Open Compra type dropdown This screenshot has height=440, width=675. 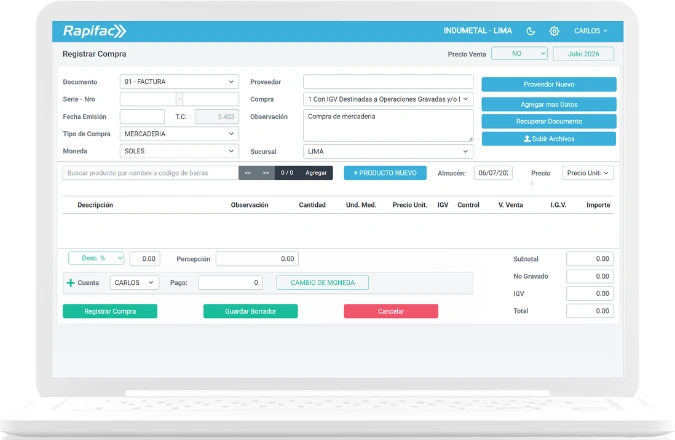coord(388,99)
